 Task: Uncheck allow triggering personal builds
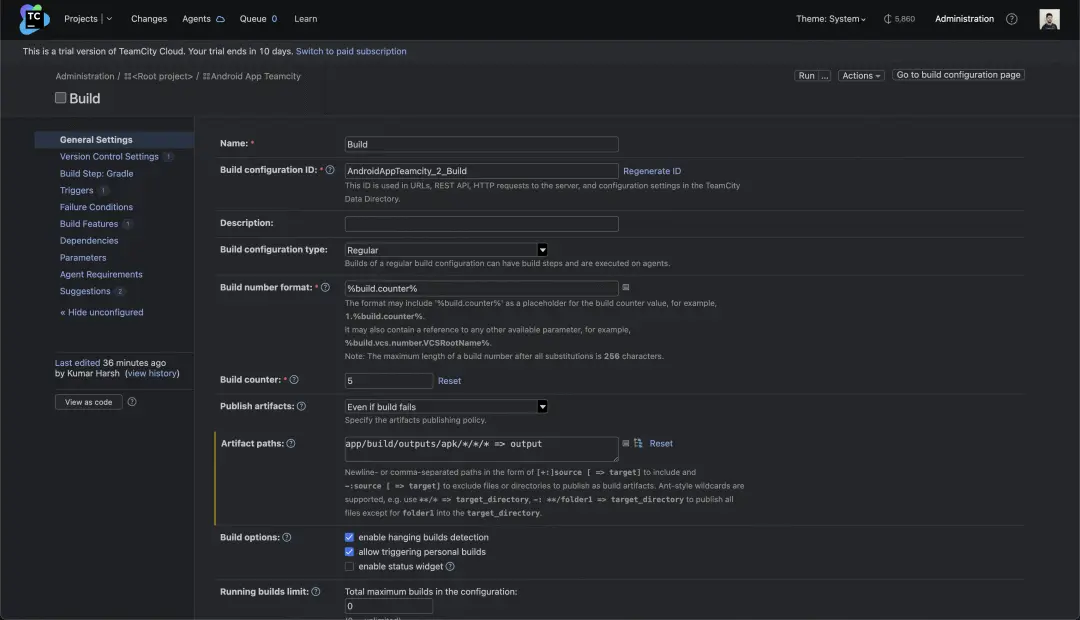coord(350,552)
